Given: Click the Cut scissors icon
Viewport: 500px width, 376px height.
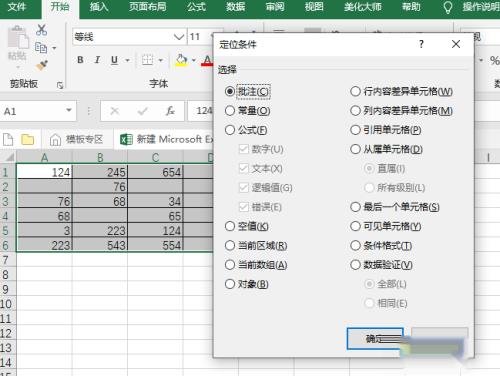Looking at the screenshot, I should [x=41, y=30].
